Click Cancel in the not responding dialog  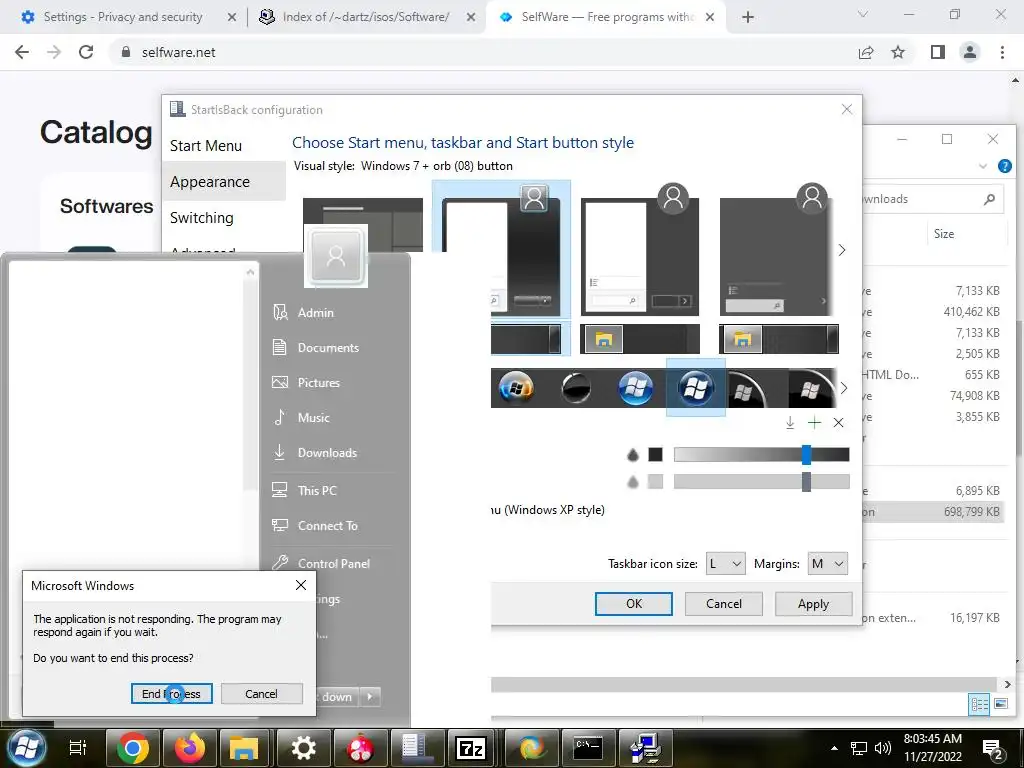tap(261, 694)
